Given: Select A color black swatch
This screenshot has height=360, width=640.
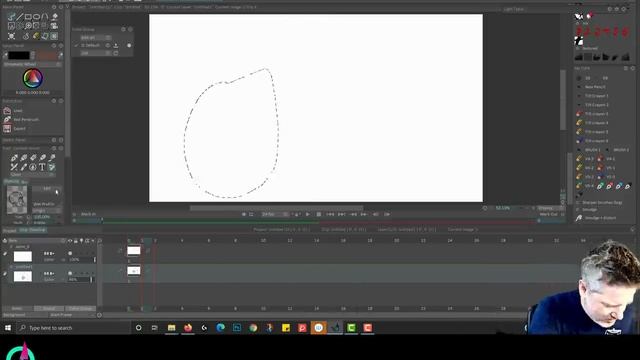Looking at the screenshot, I should click(x=19, y=55).
